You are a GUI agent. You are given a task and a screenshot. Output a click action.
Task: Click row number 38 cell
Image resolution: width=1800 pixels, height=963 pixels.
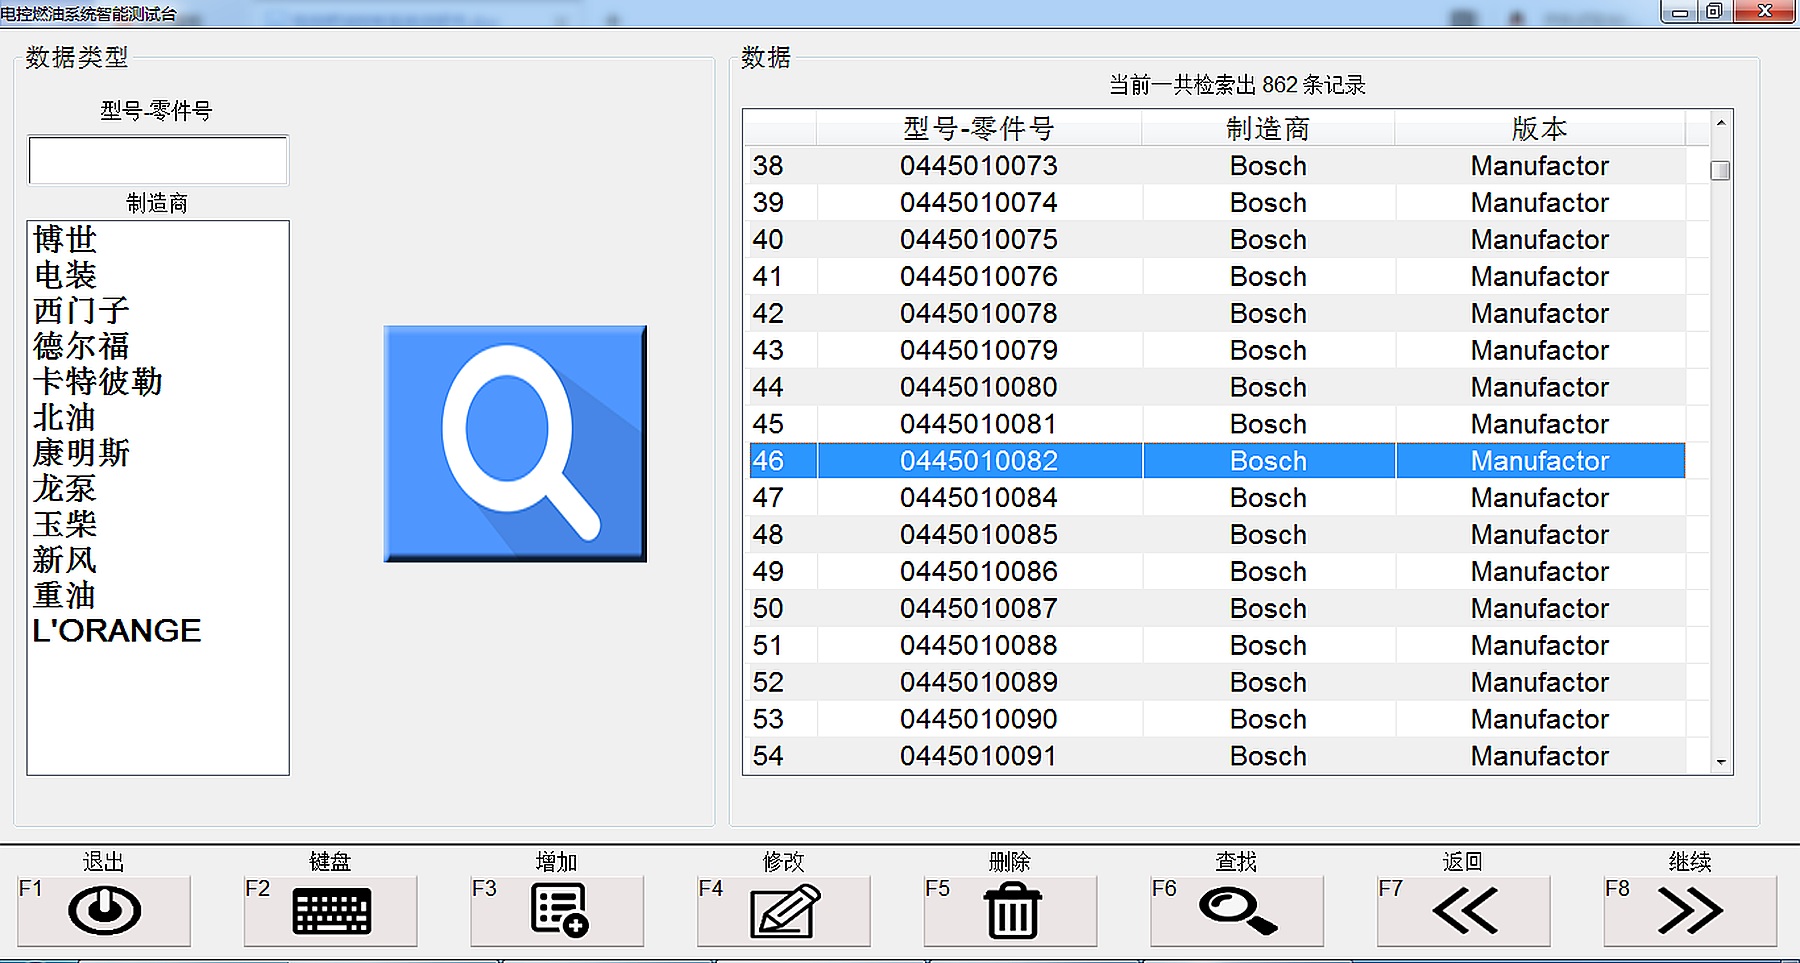click(x=782, y=166)
